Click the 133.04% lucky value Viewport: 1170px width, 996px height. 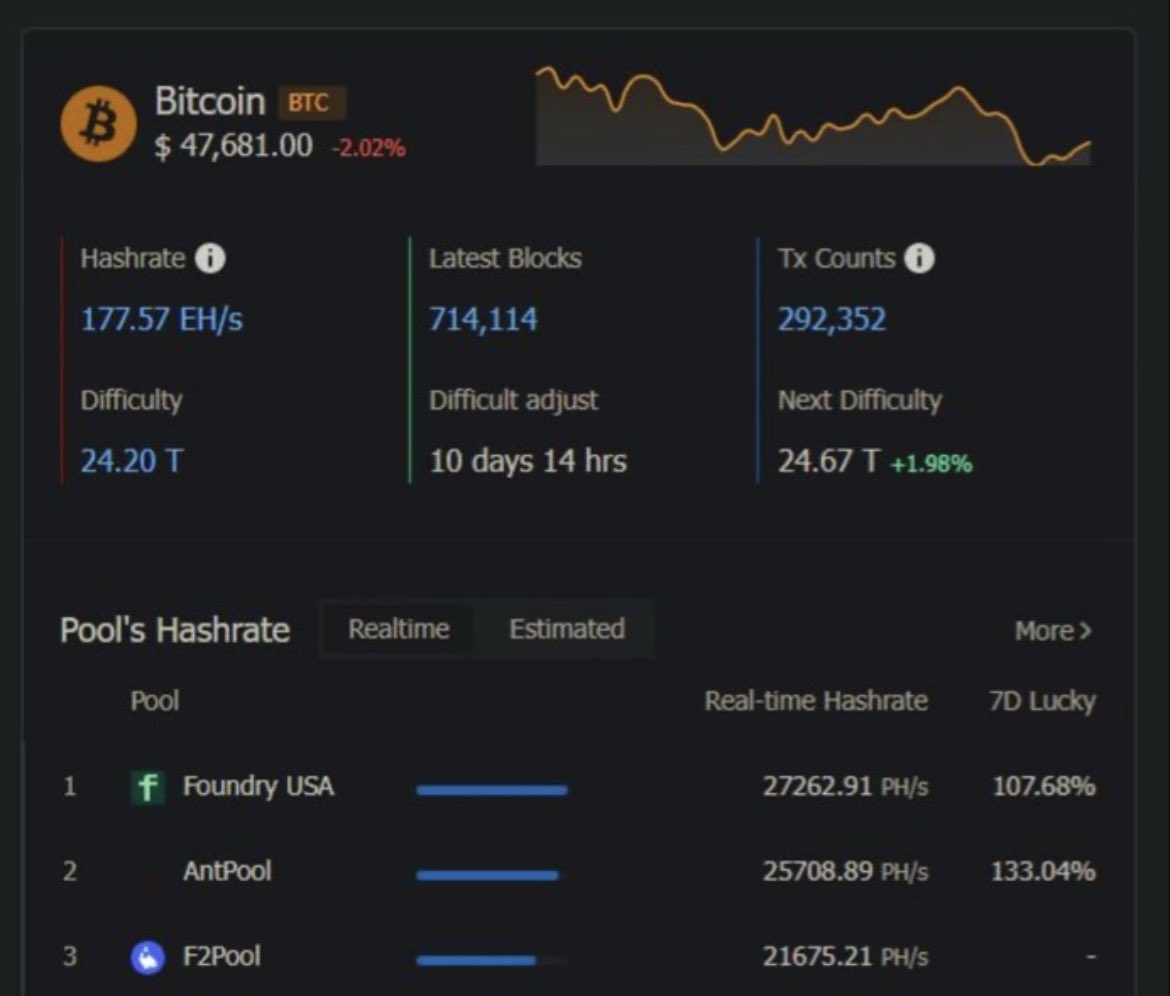[1043, 871]
